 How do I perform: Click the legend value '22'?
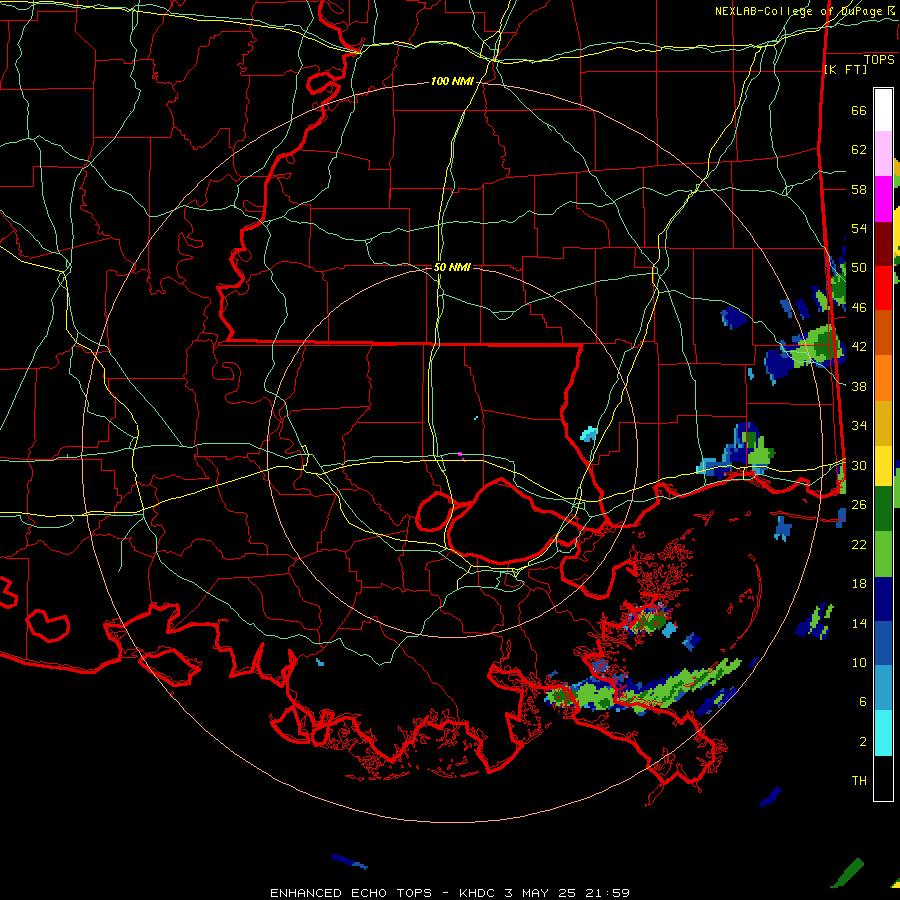(859, 544)
